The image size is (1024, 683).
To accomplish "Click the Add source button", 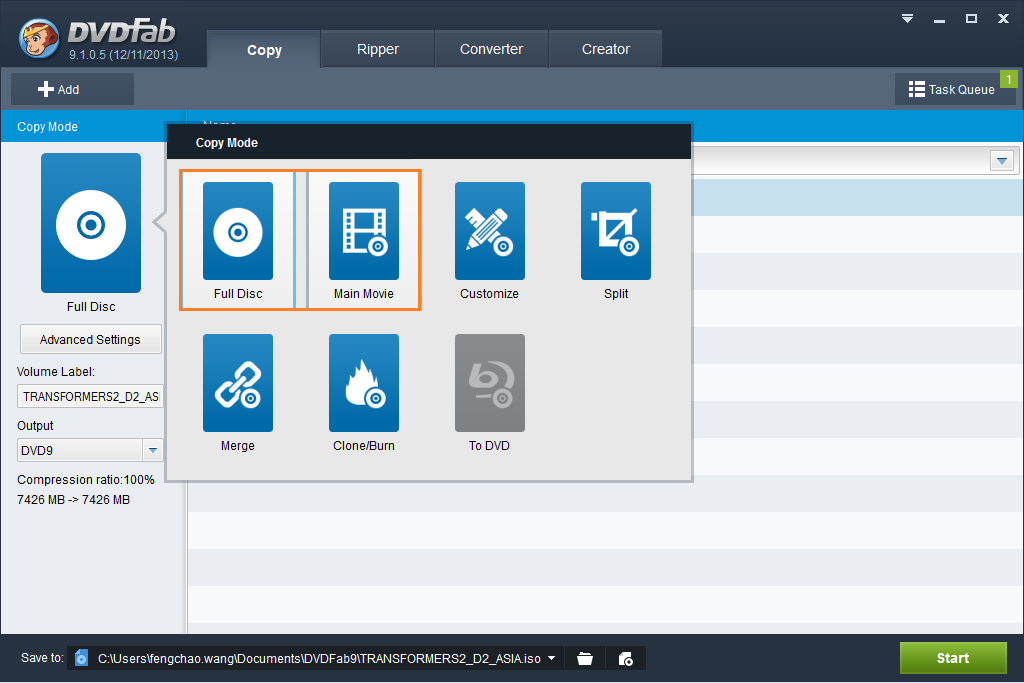I will pos(70,88).
